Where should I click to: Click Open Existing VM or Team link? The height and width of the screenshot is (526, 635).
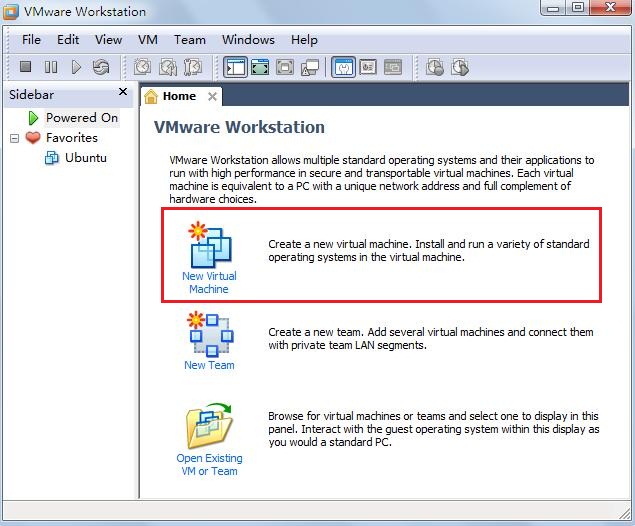(x=209, y=465)
